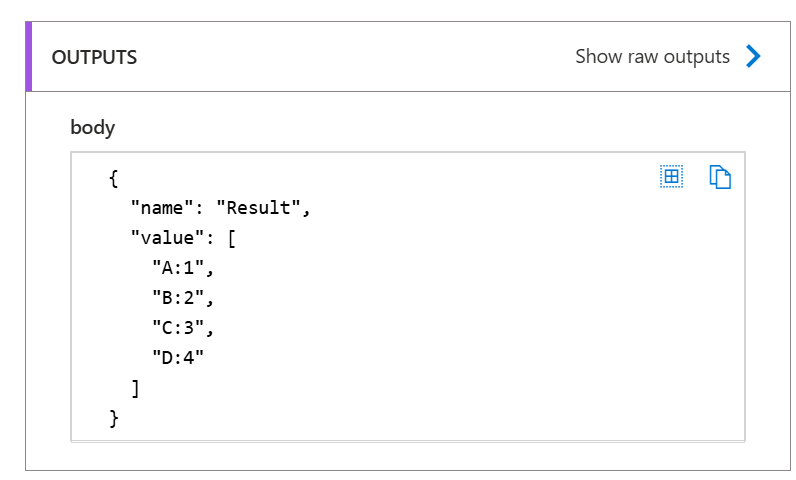Open the Show raw outputs link
The height and width of the screenshot is (480, 796).
[652, 57]
